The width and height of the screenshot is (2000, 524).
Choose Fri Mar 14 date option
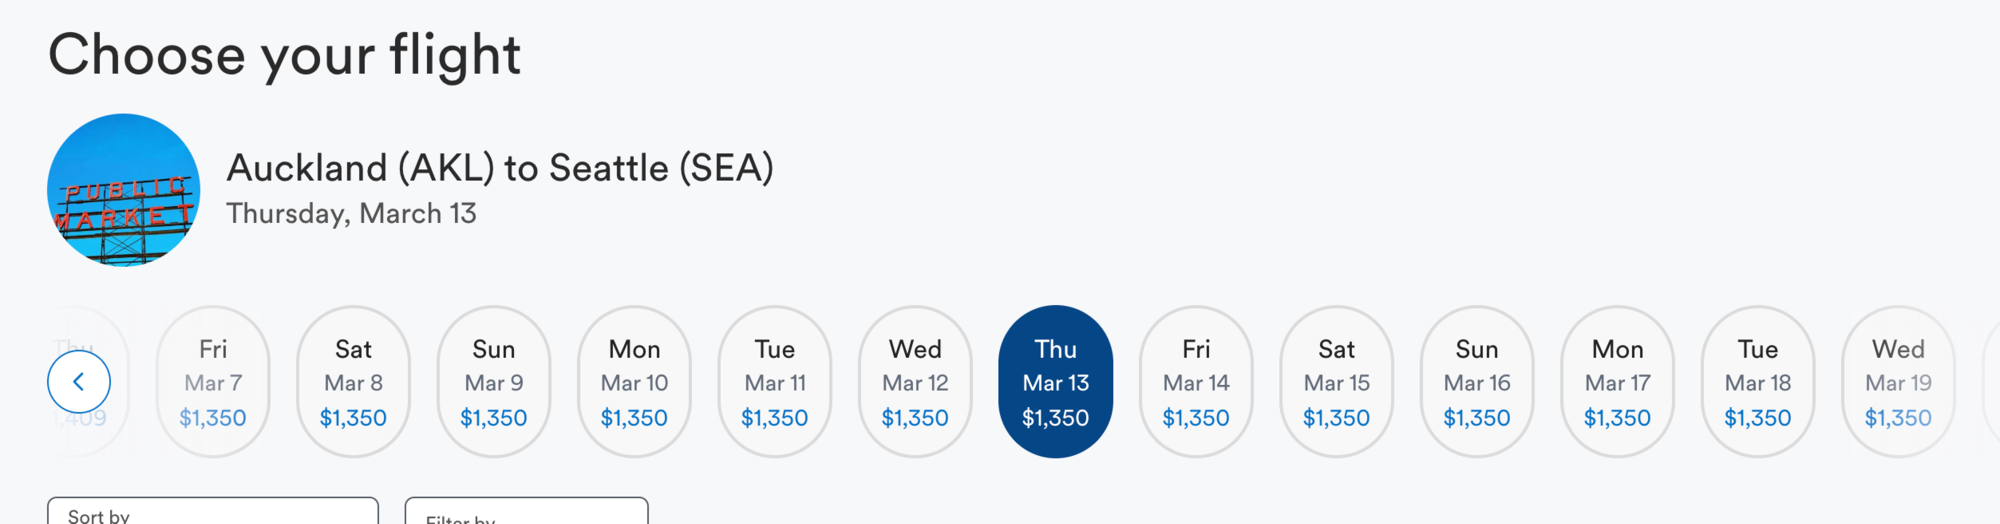[x=1196, y=382]
